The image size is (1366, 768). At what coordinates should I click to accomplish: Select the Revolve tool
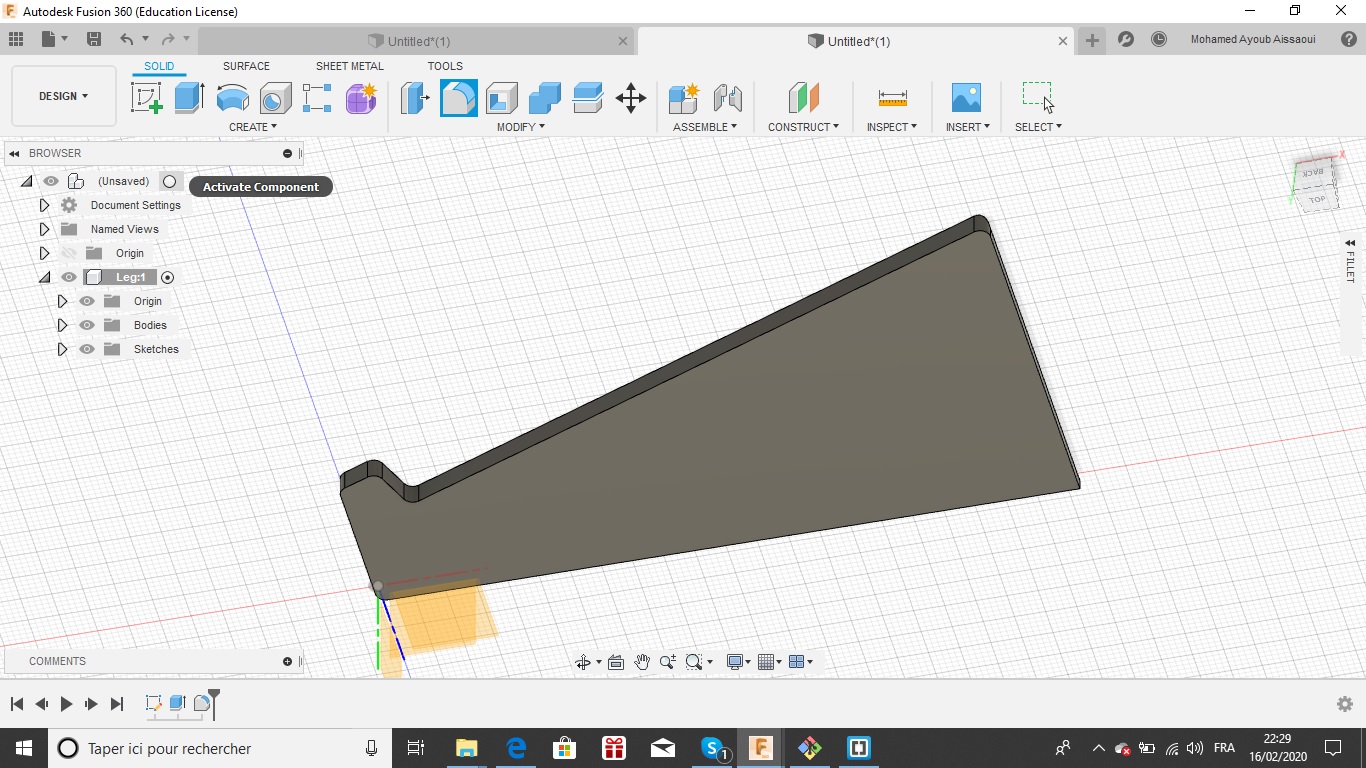232,98
